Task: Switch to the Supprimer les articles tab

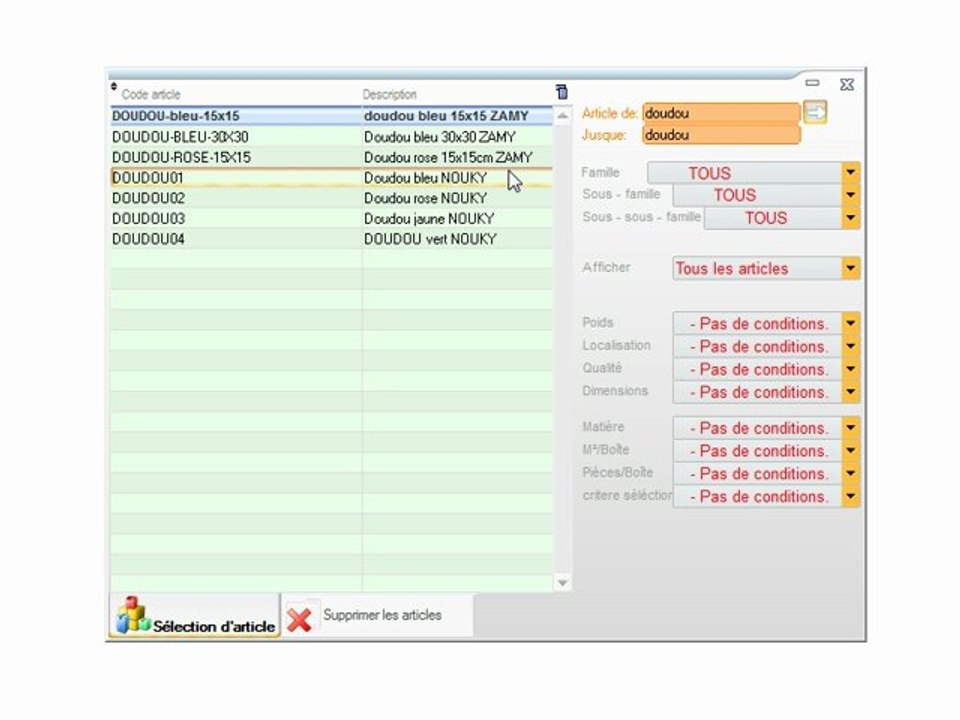Action: pyautogui.click(x=377, y=615)
